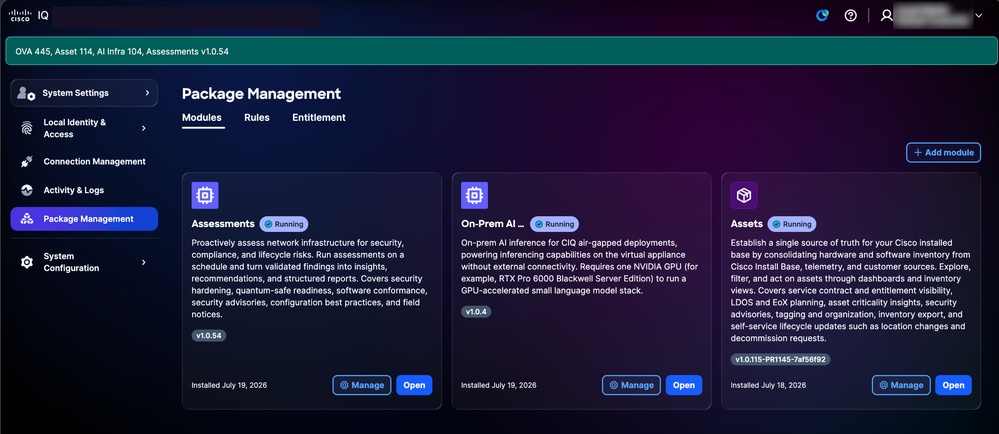Open the Assessments module
Image resolution: width=999 pixels, height=434 pixels.
[414, 385]
